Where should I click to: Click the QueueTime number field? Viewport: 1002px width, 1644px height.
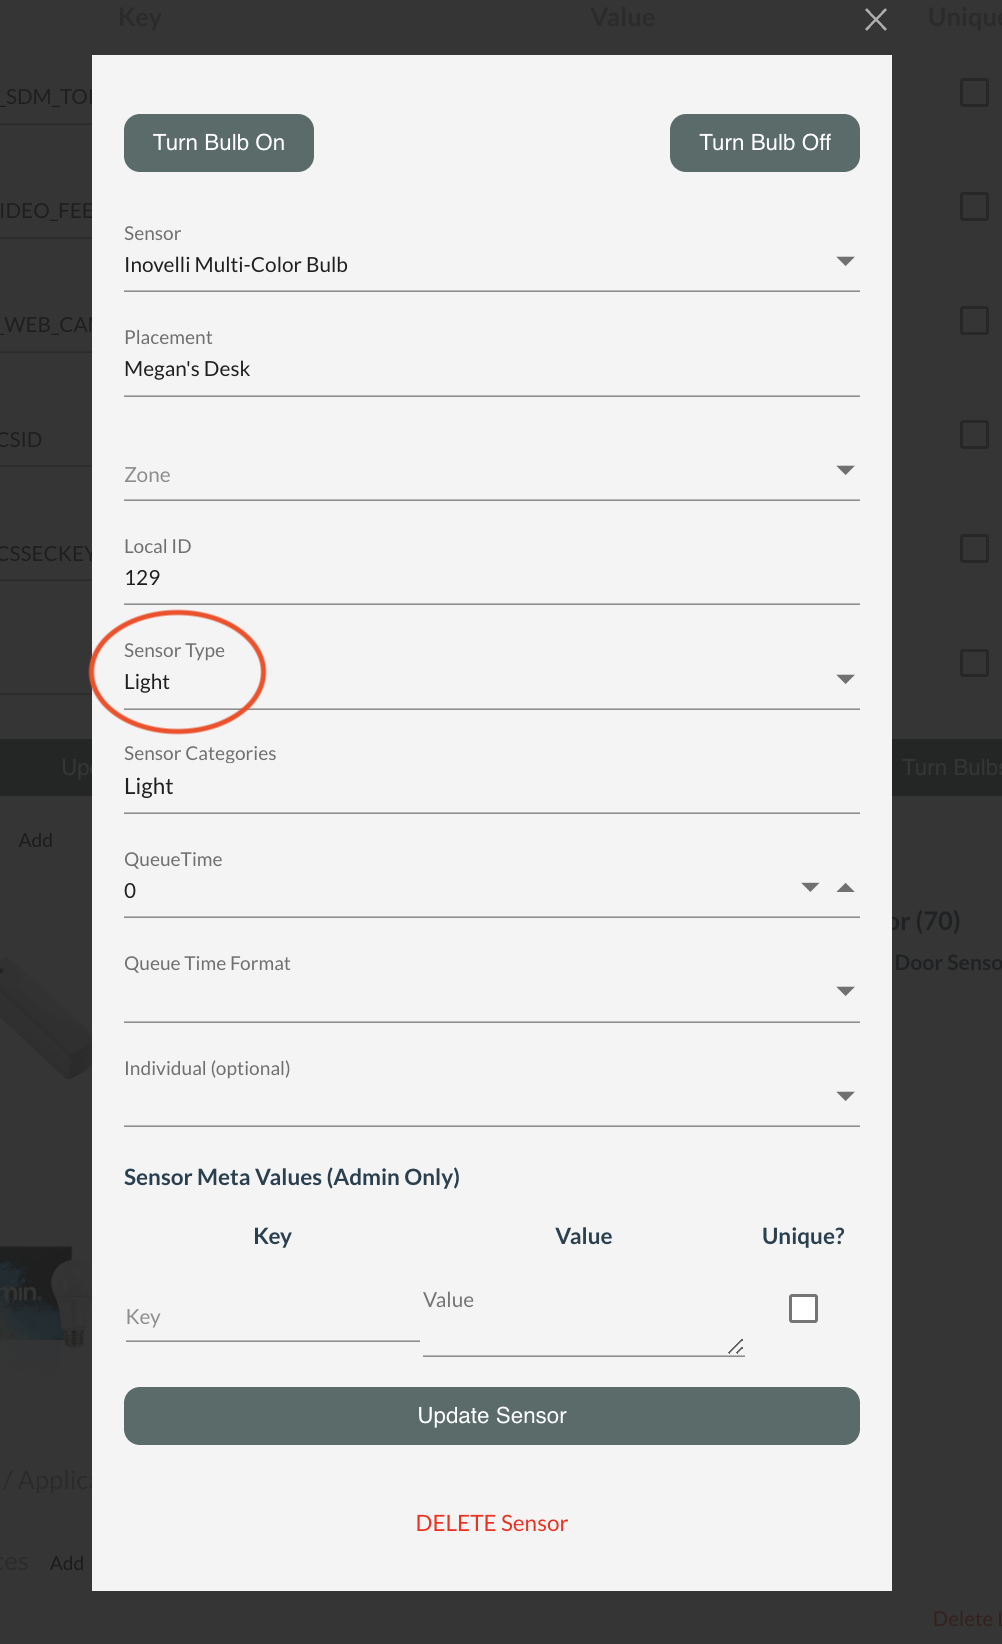[450, 891]
